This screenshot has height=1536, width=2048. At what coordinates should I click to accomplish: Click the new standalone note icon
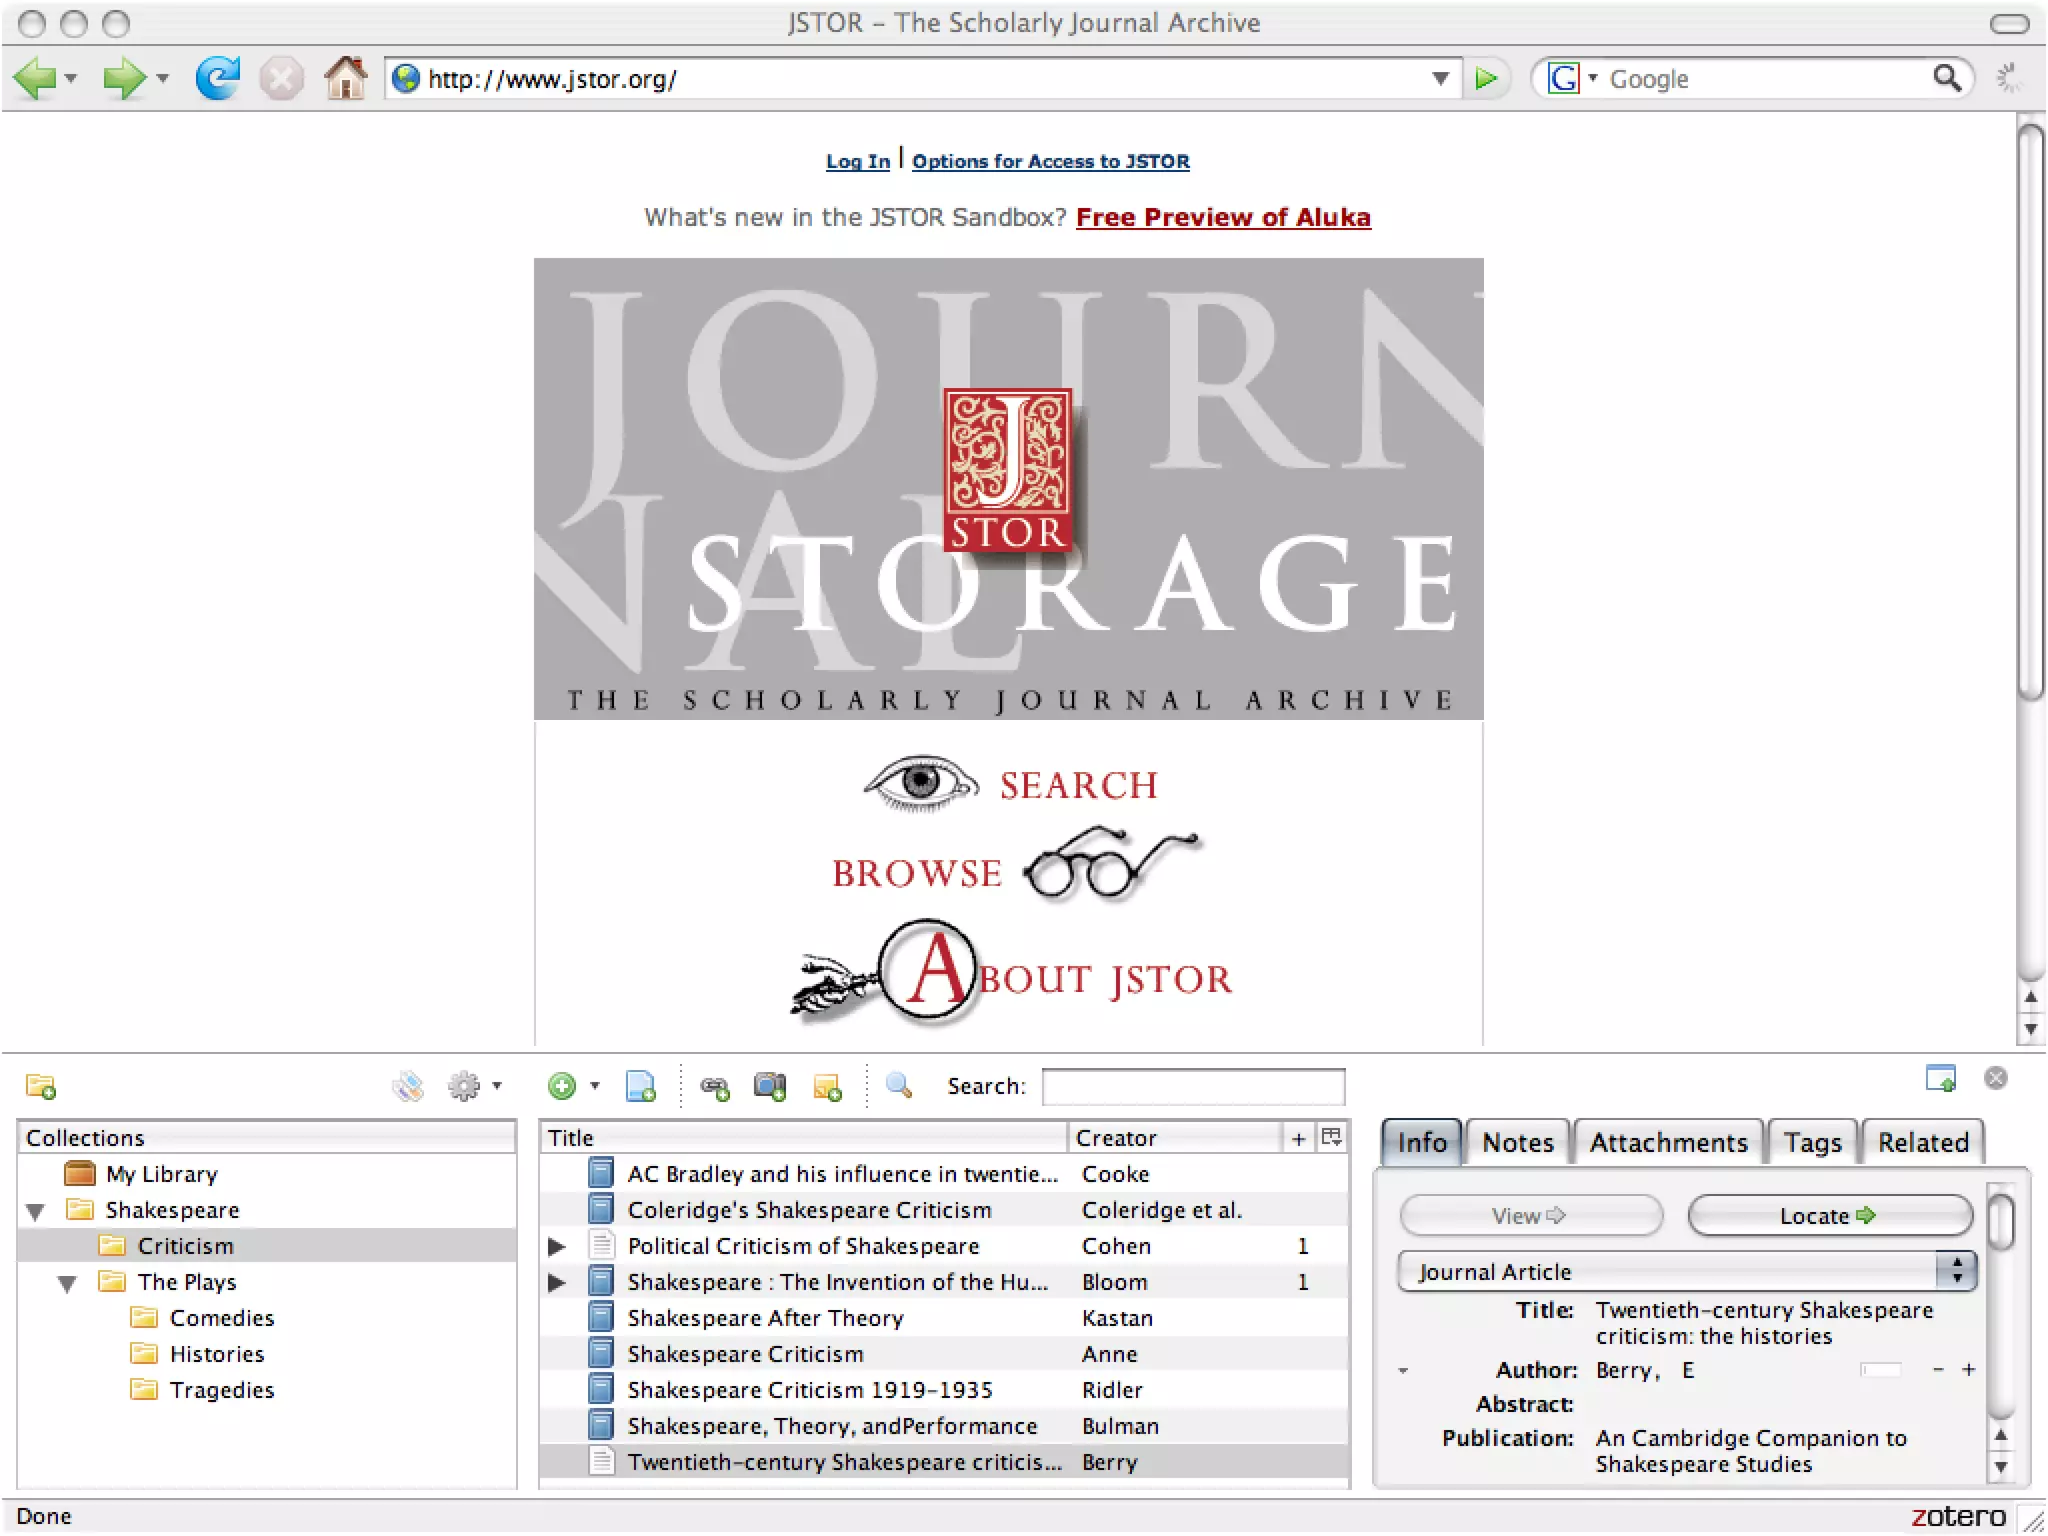pos(828,1086)
